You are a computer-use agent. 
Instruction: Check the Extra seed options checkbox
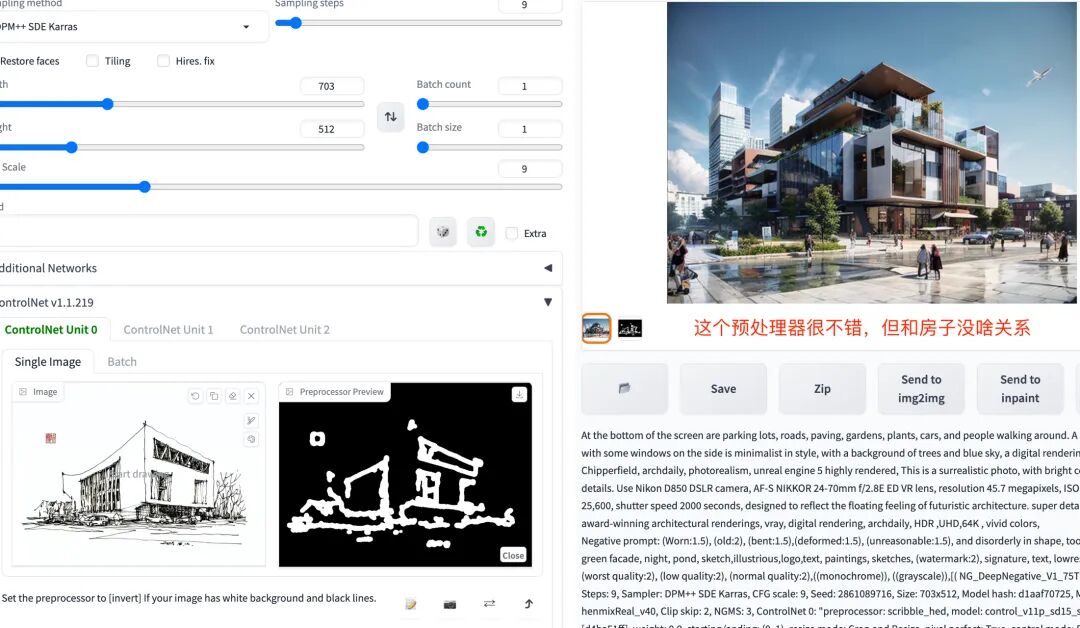coord(511,233)
